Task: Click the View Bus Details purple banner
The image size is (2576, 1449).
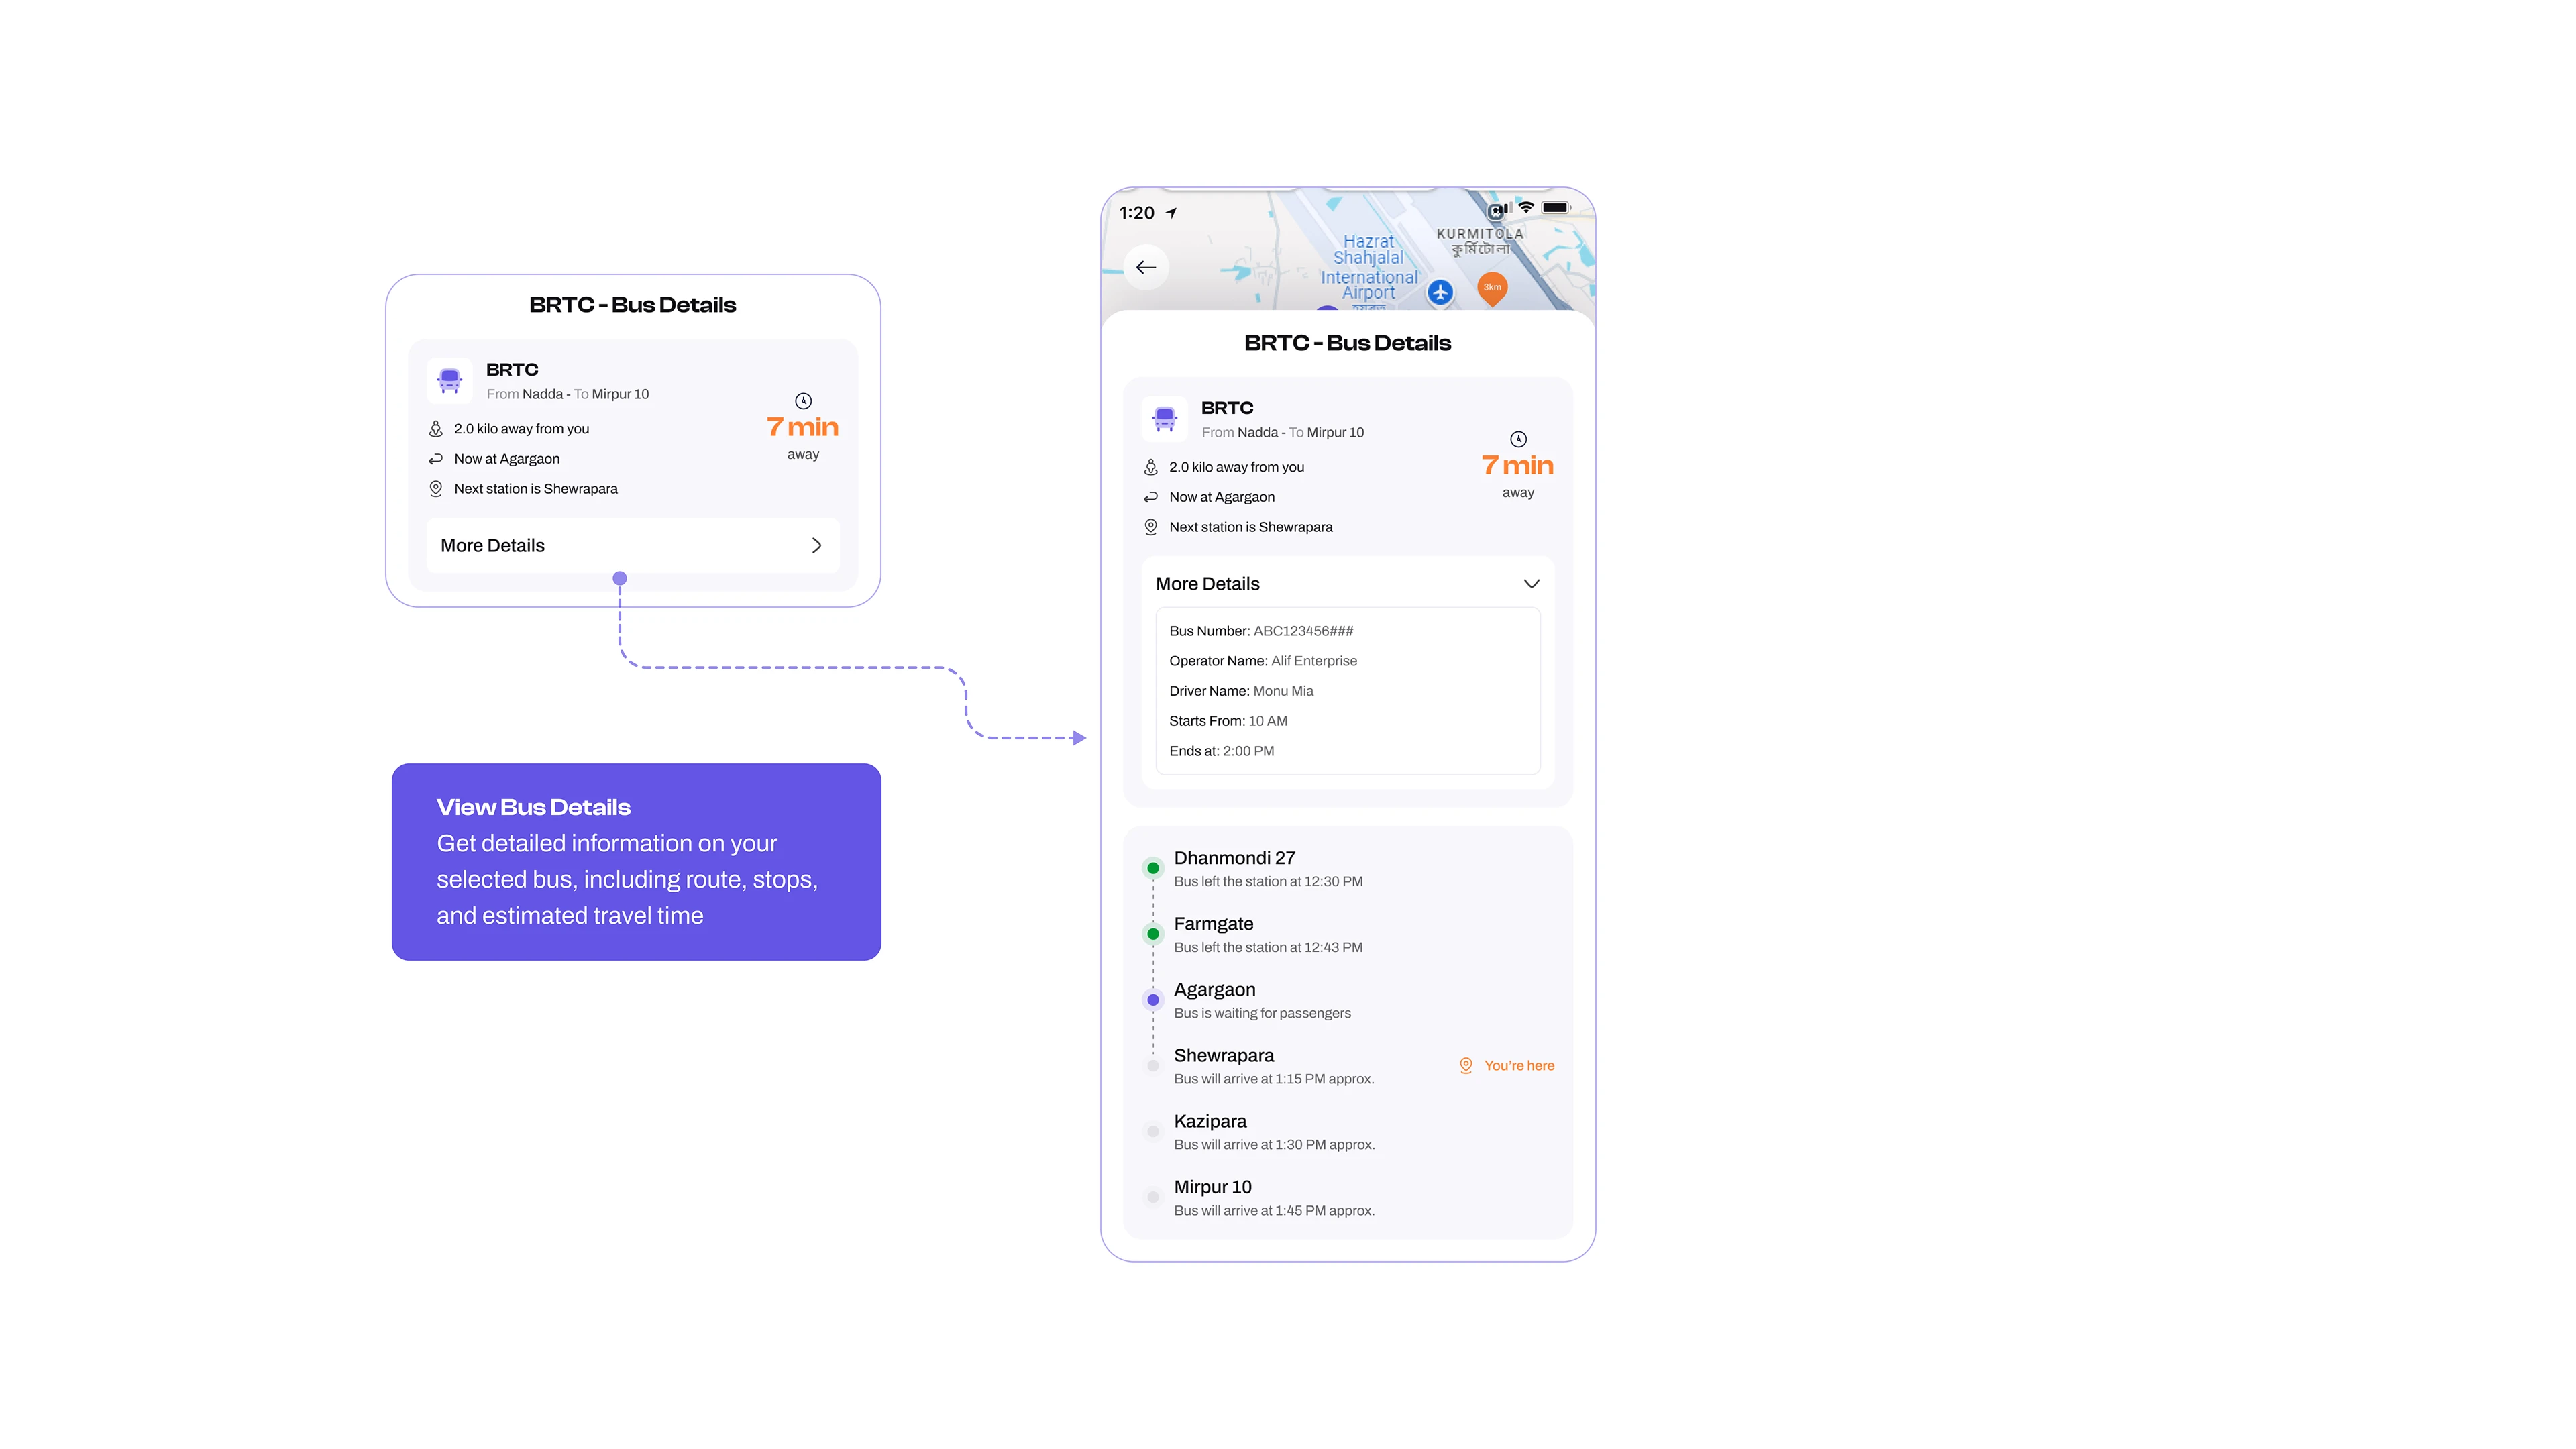Action: (636, 861)
